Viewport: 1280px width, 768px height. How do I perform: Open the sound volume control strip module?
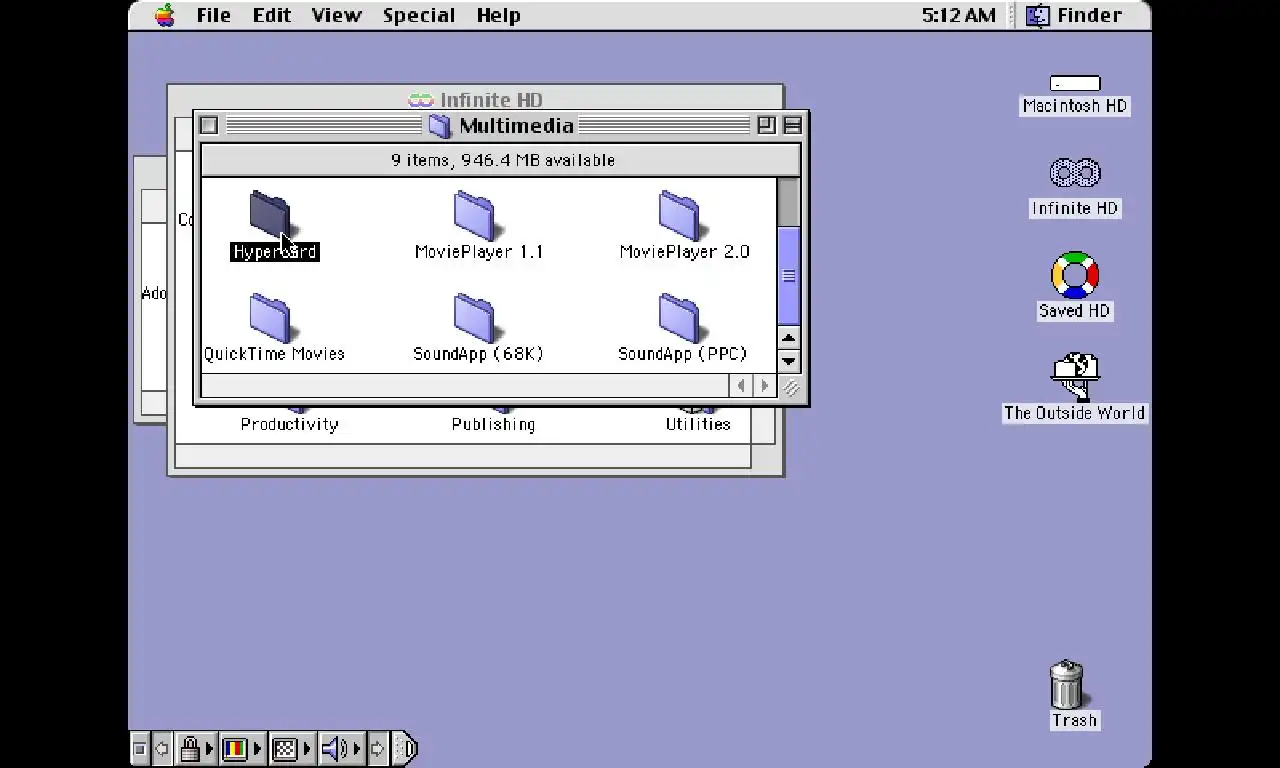click(x=340, y=748)
